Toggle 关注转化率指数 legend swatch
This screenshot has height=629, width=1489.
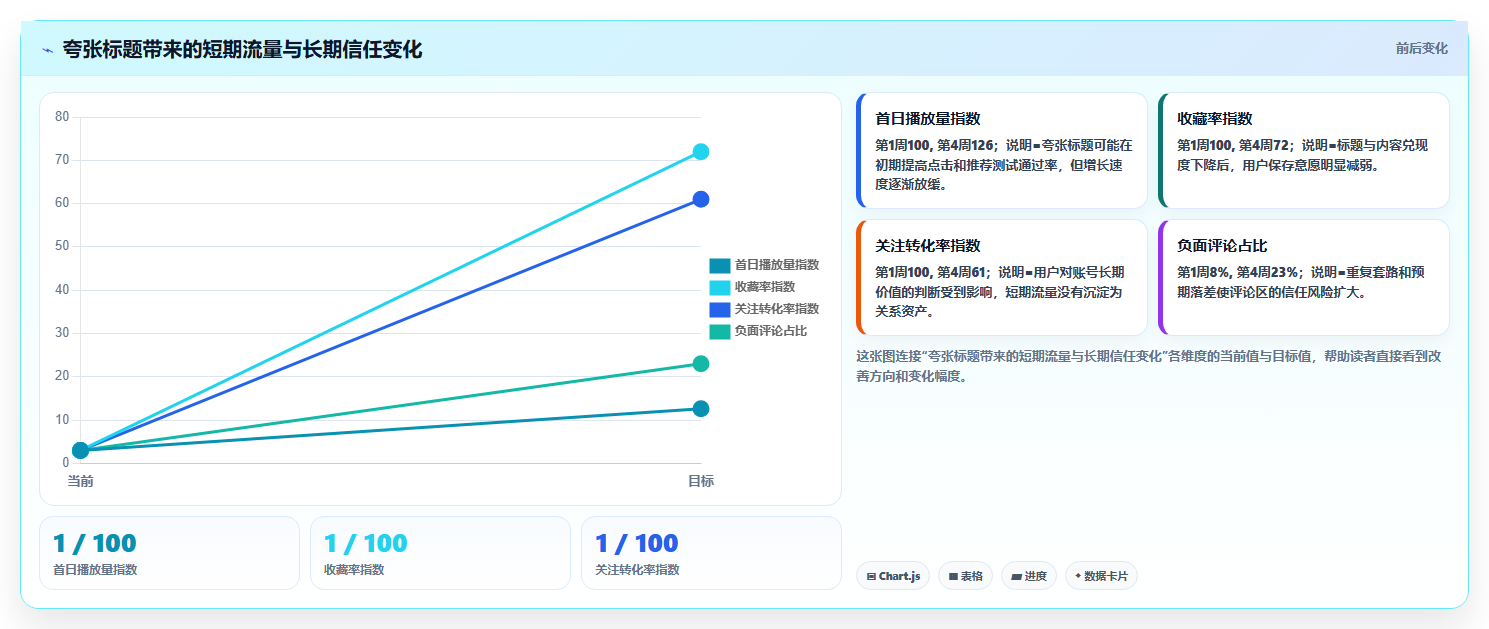720,310
